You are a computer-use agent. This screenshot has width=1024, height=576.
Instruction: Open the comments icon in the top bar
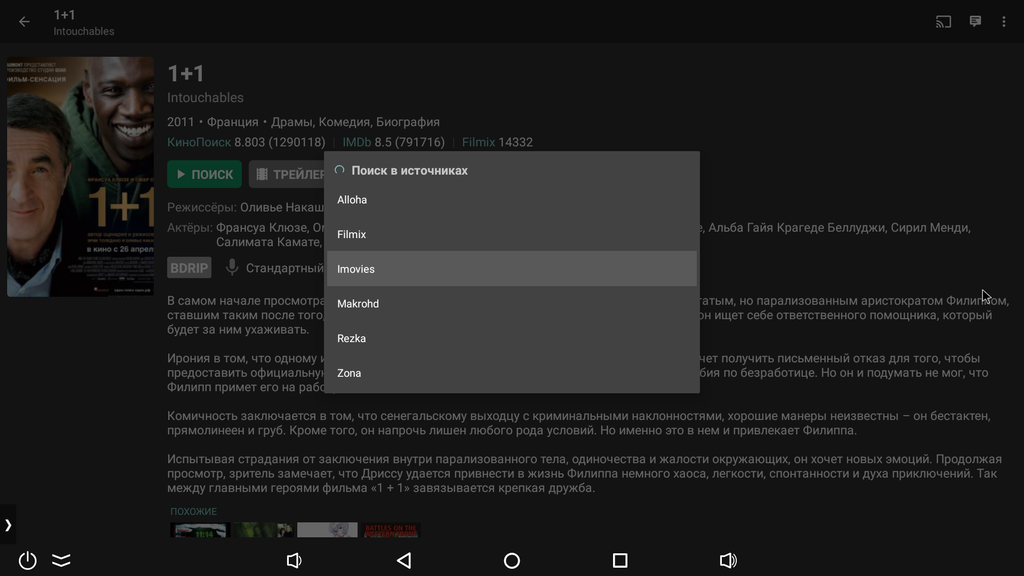click(x=975, y=22)
